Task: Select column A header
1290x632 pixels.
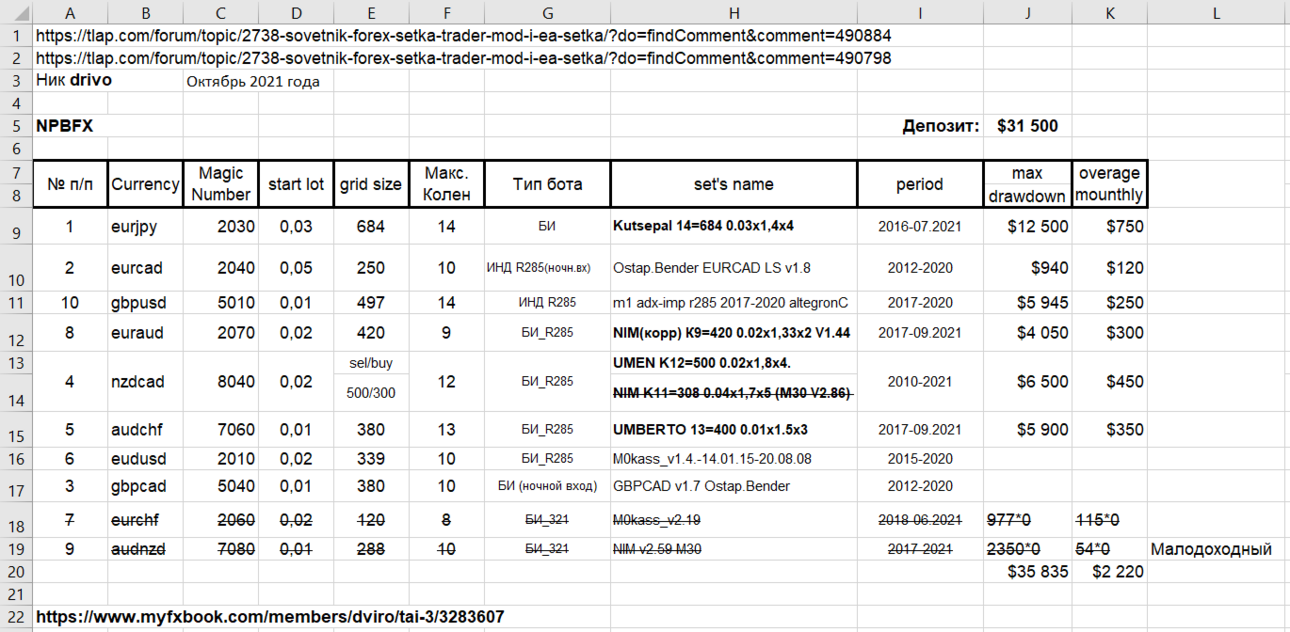Action: [x=70, y=12]
